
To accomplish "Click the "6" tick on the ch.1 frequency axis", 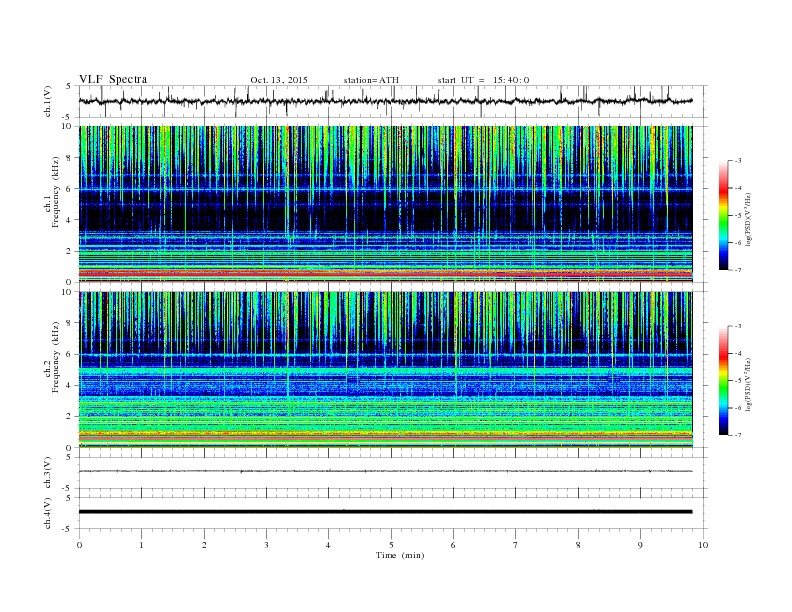I will click(70, 189).
